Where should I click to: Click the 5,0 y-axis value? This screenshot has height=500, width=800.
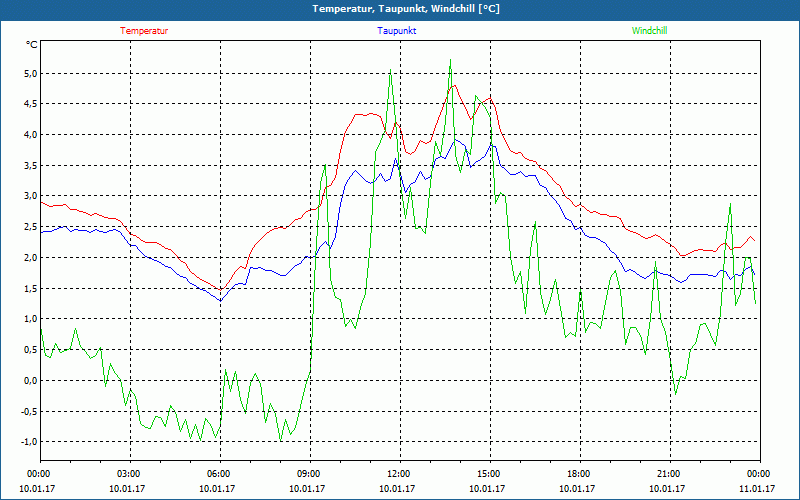click(31, 73)
